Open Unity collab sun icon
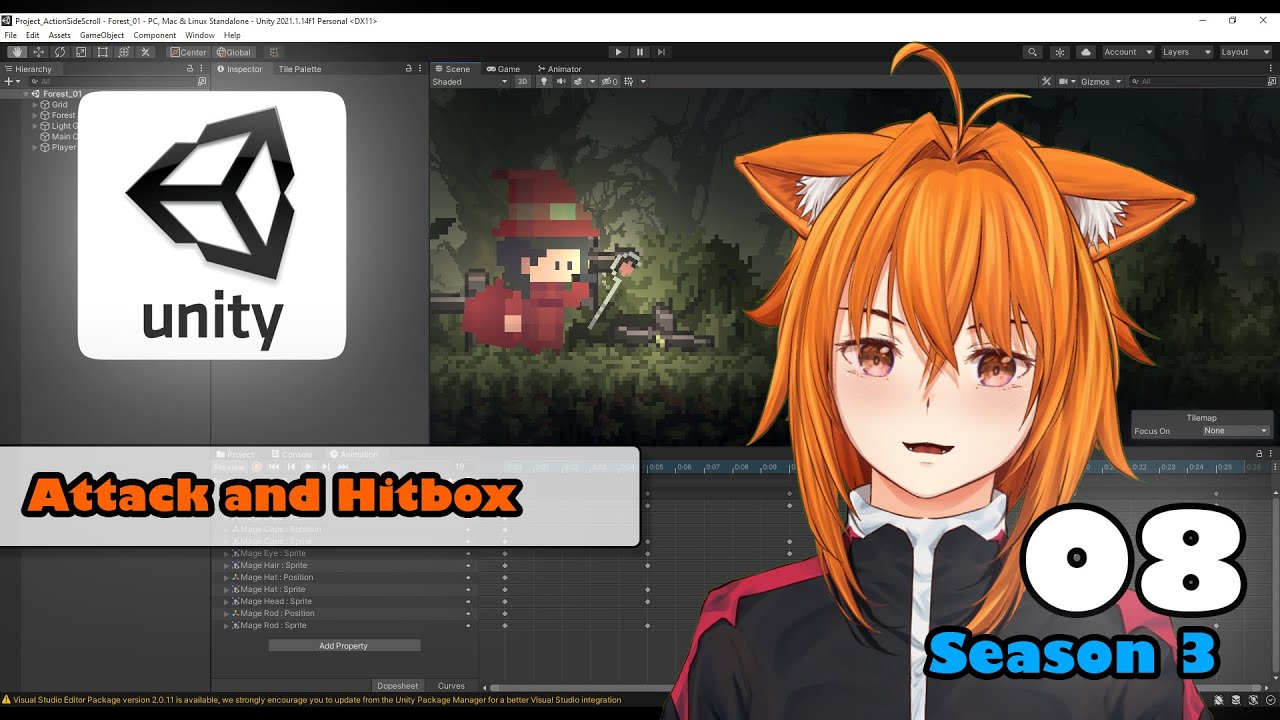 pyautogui.click(x=1060, y=52)
